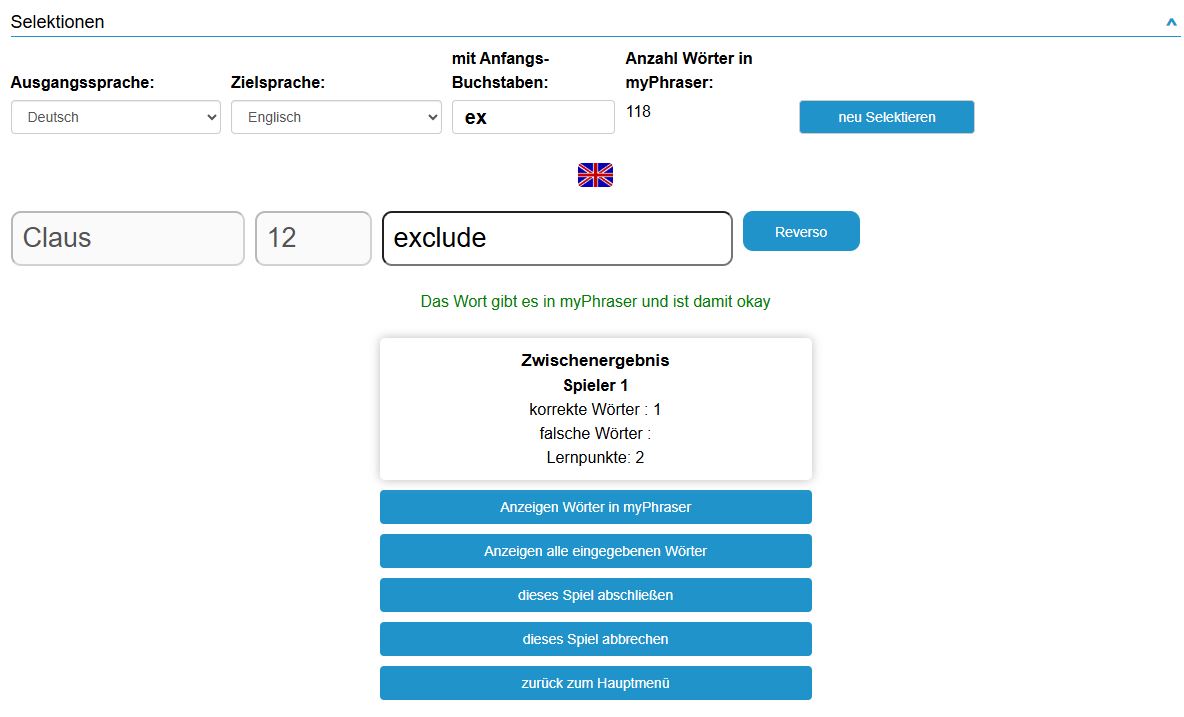The width and height of the screenshot is (1184, 717).
Task: Go back with 'zurück zum Hauptmenü'
Action: tap(596, 683)
